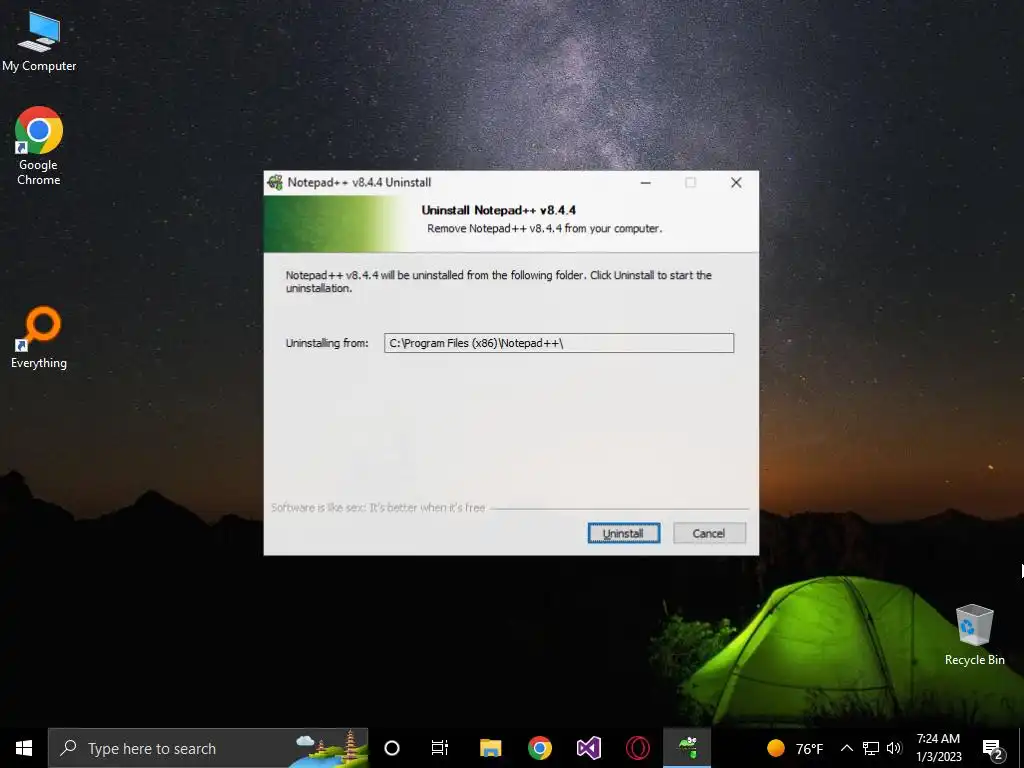Open the Windows Start menu

coord(24,748)
